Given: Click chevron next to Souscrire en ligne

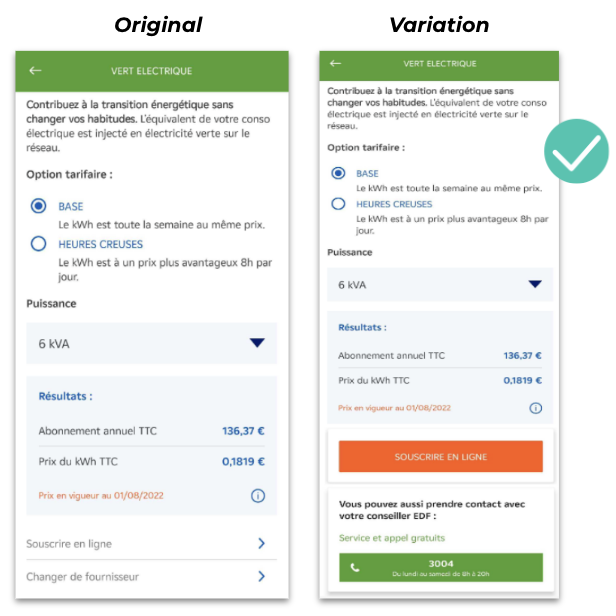Looking at the screenshot, I should pyautogui.click(x=261, y=544).
